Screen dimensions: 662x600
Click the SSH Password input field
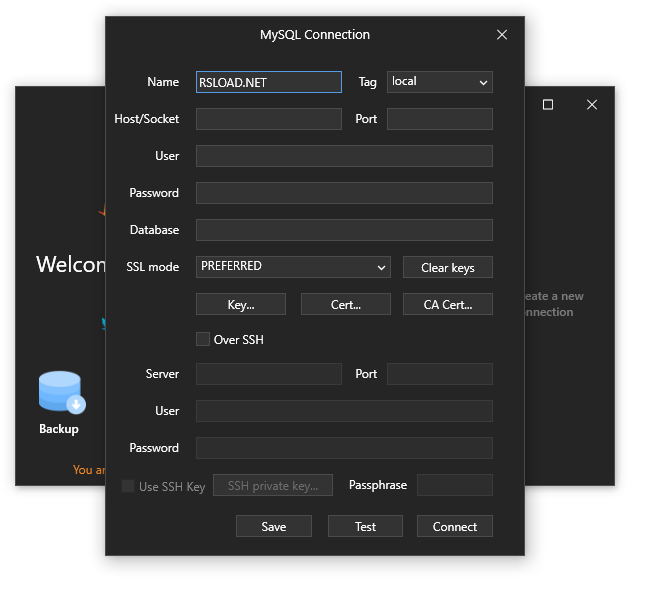[344, 448]
